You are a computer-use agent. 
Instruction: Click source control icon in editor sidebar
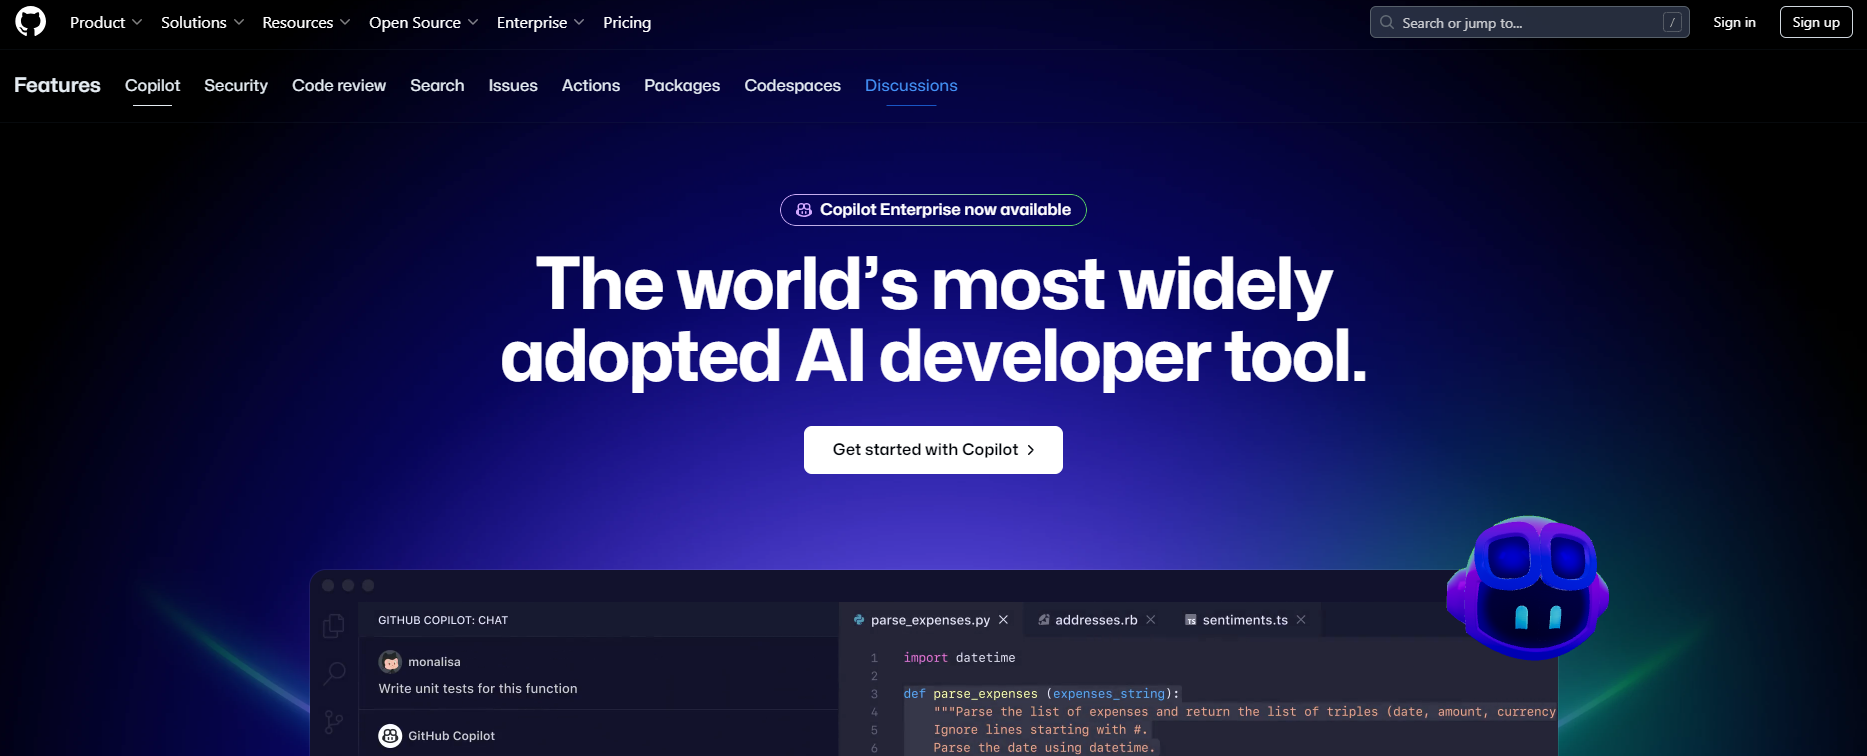click(x=334, y=722)
